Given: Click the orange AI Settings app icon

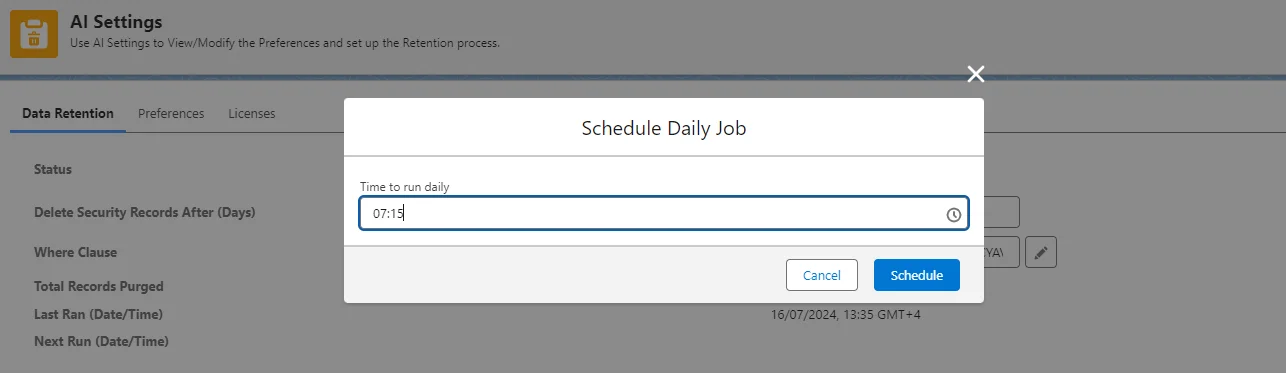Looking at the screenshot, I should (34, 34).
